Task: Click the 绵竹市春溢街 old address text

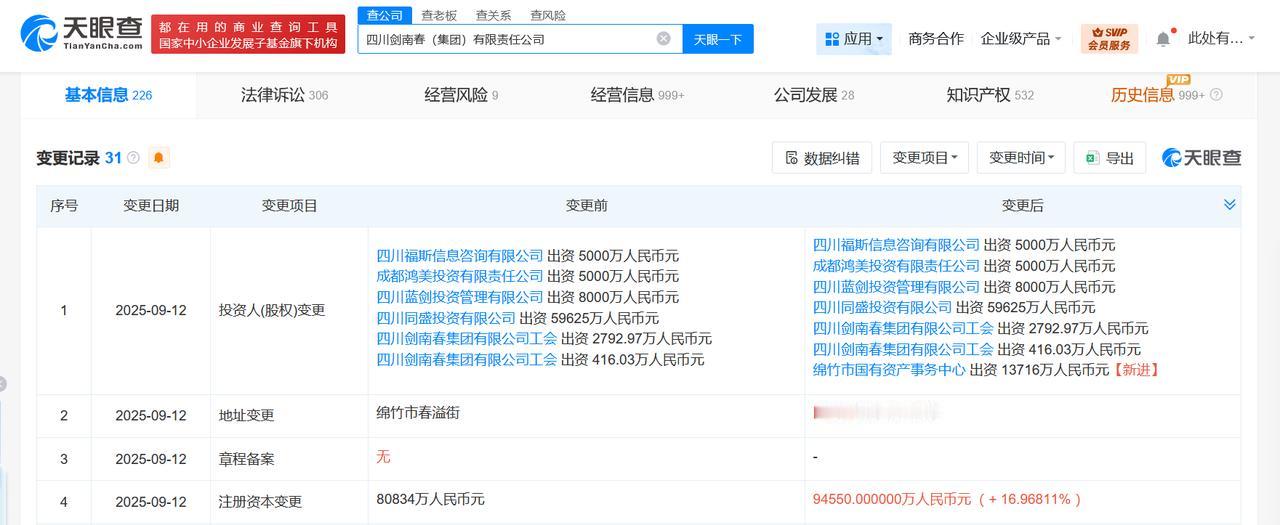Action: [418, 412]
